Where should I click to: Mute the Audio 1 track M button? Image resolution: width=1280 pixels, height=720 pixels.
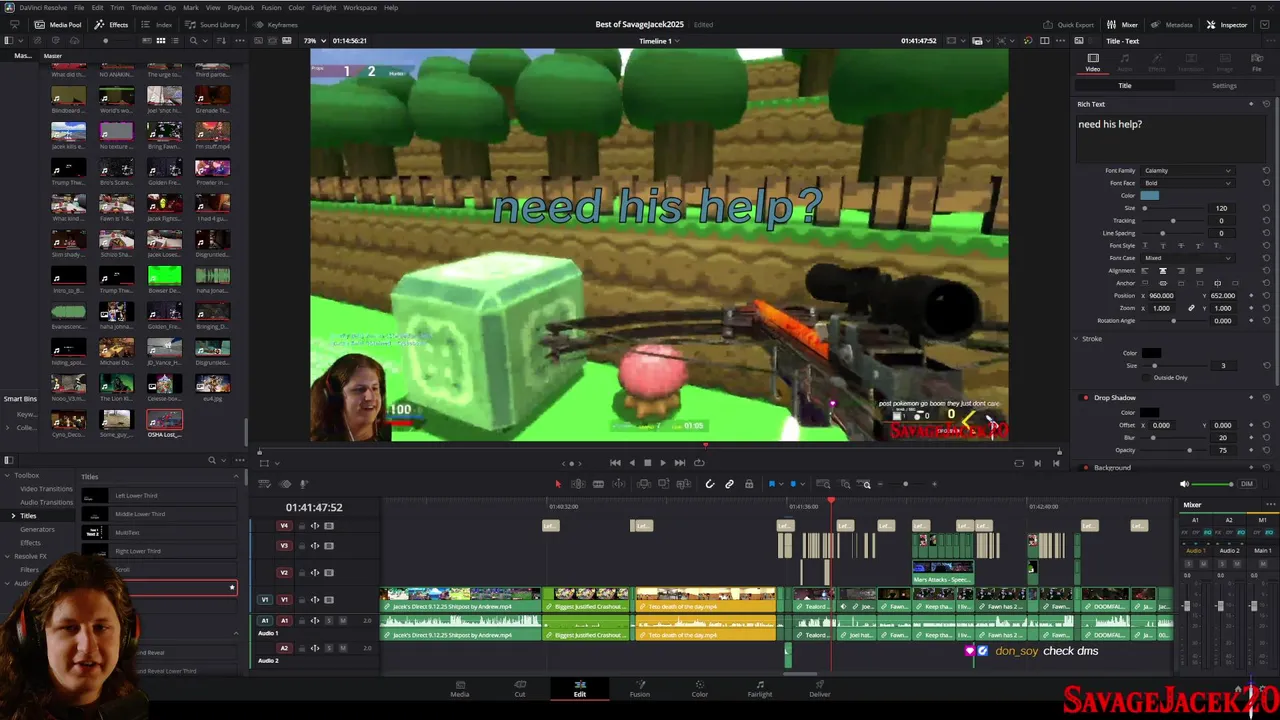point(343,621)
